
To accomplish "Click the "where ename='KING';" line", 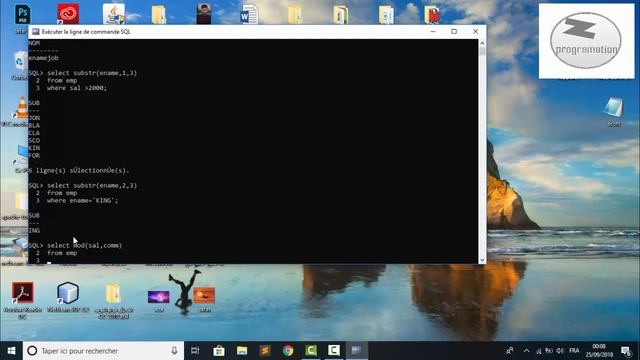I will 82,200.
